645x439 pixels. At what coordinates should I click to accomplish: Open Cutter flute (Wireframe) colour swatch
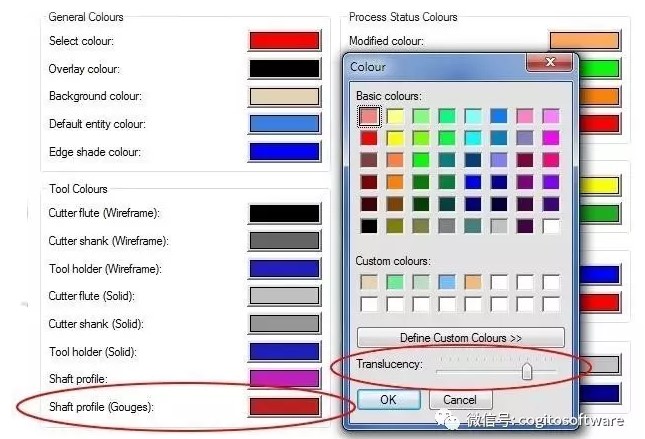pyautogui.click(x=284, y=213)
